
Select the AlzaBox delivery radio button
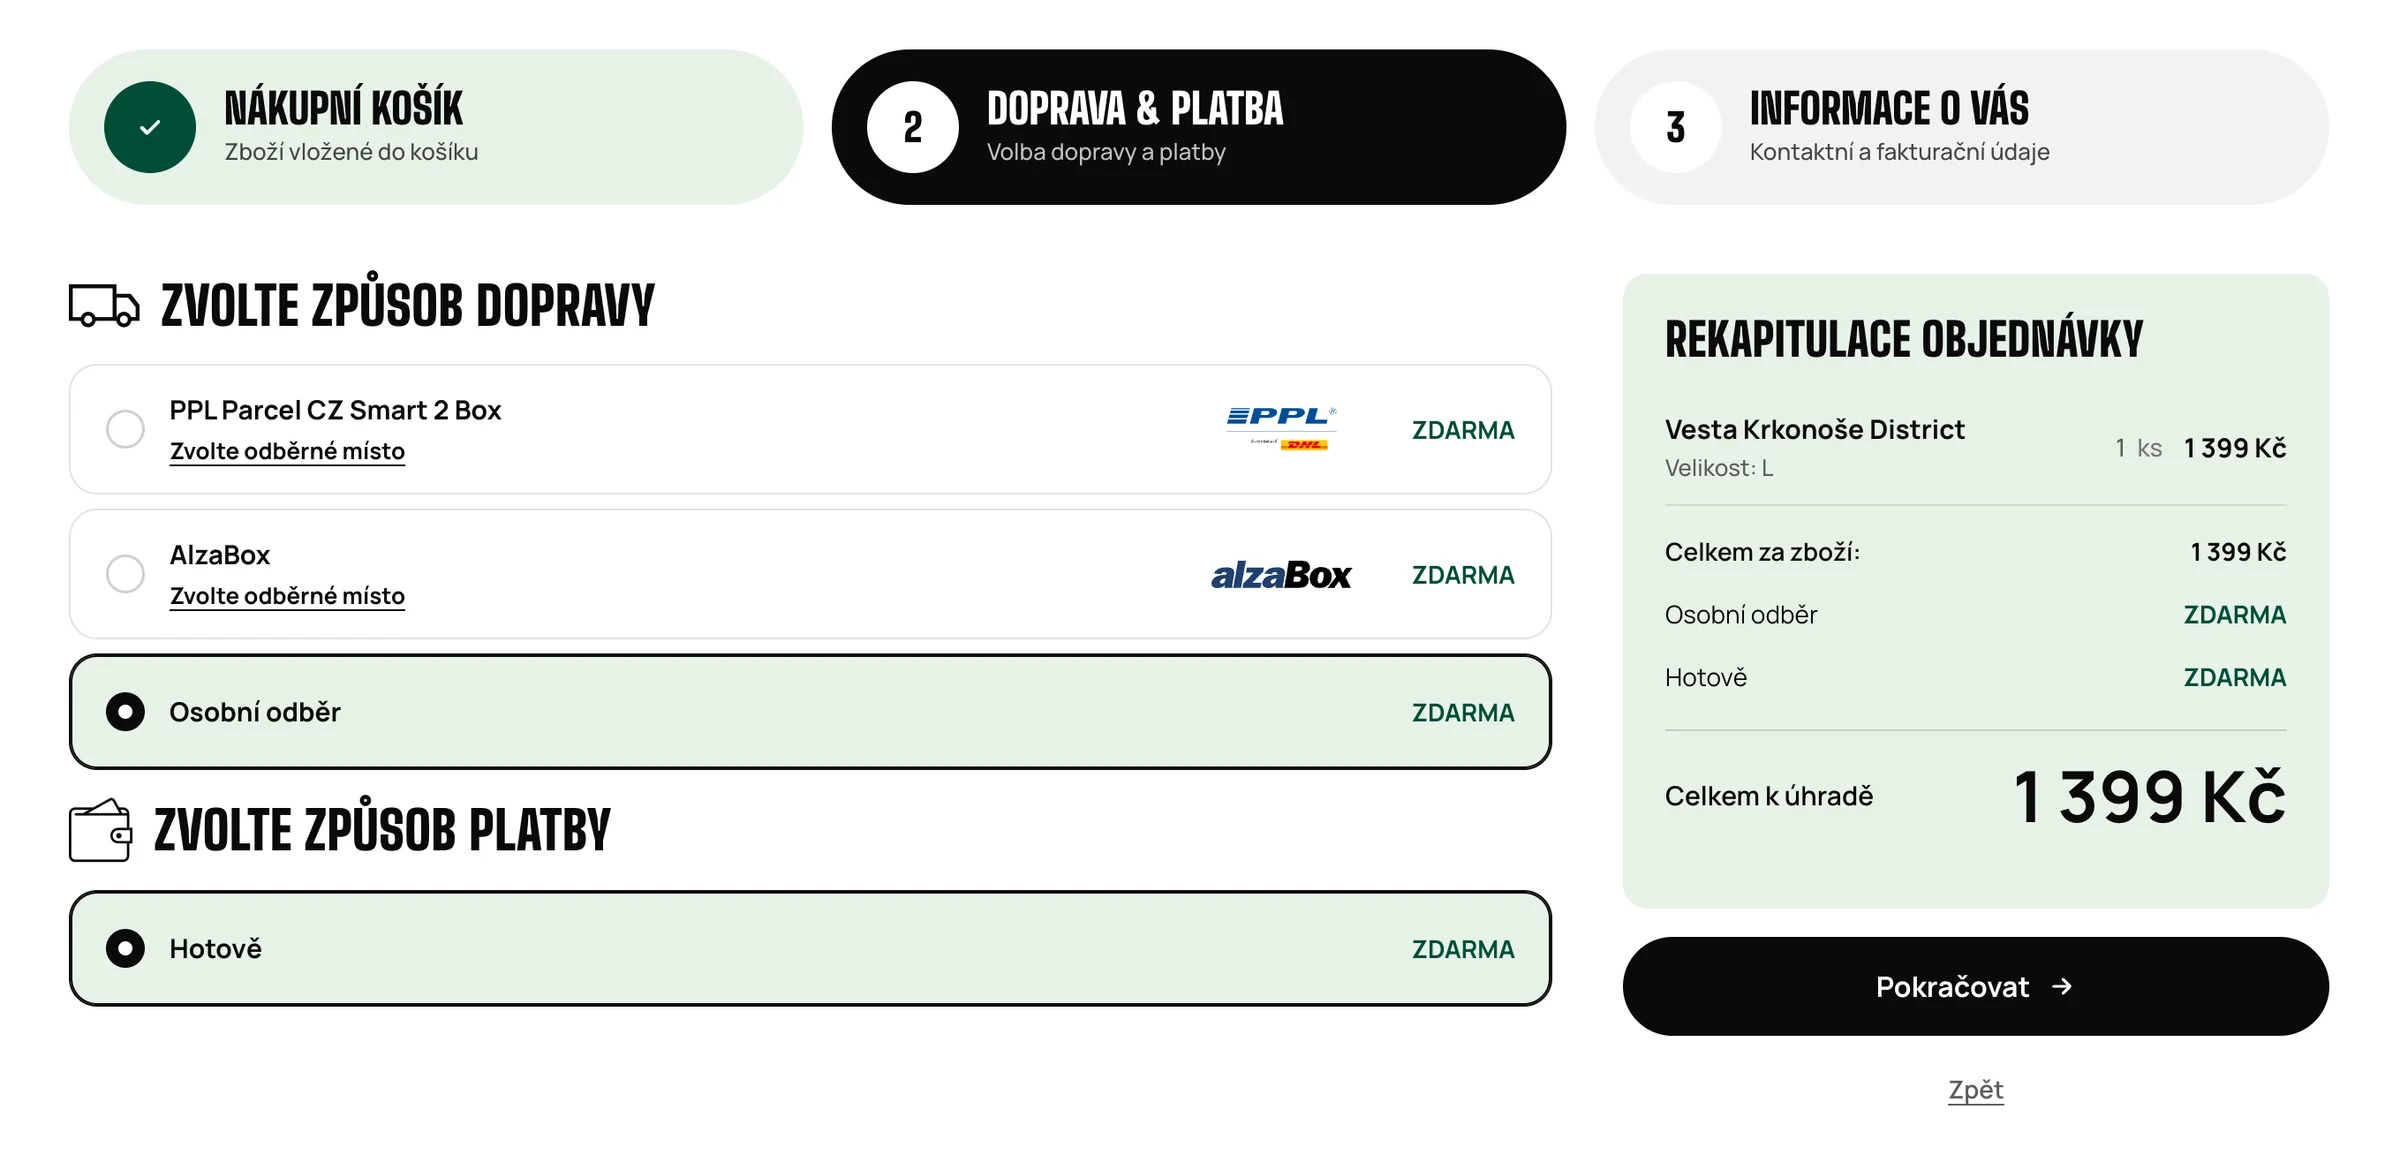point(125,574)
